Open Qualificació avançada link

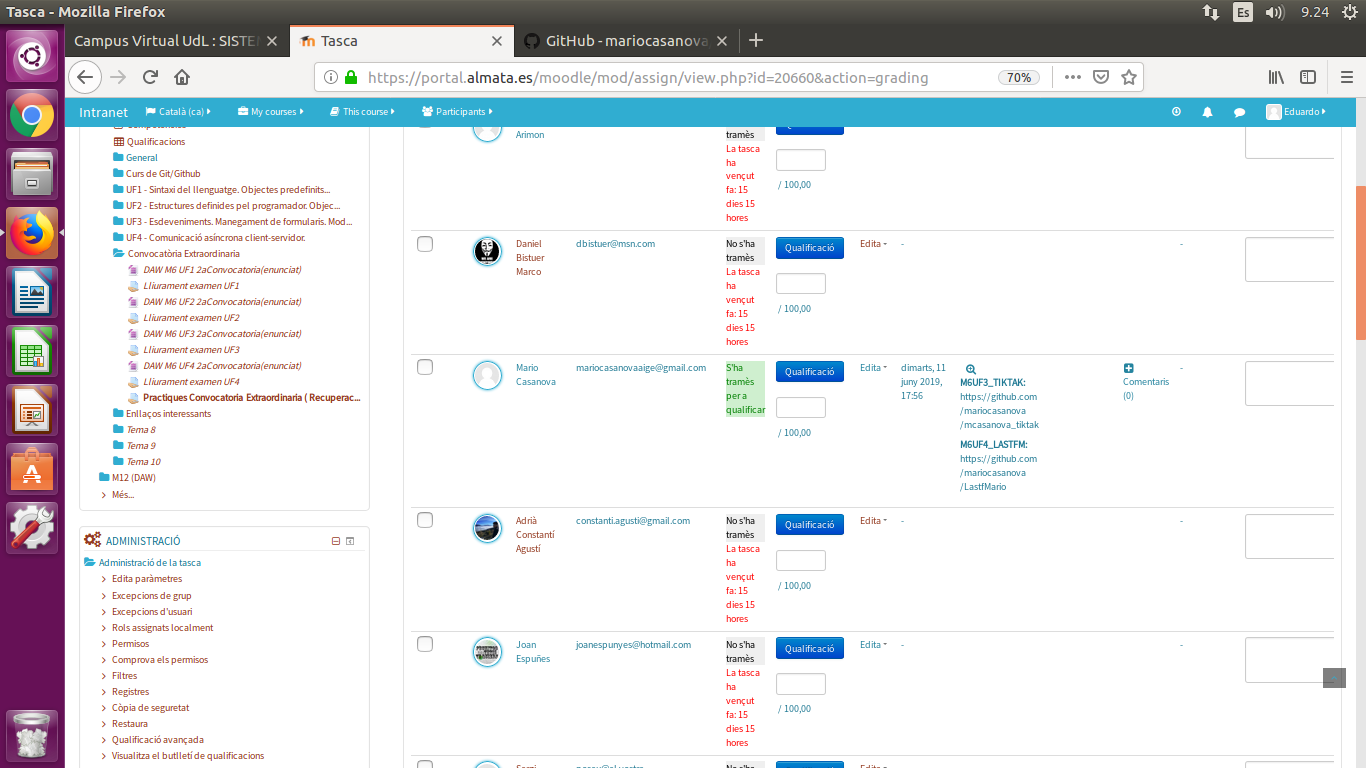click(x=158, y=740)
